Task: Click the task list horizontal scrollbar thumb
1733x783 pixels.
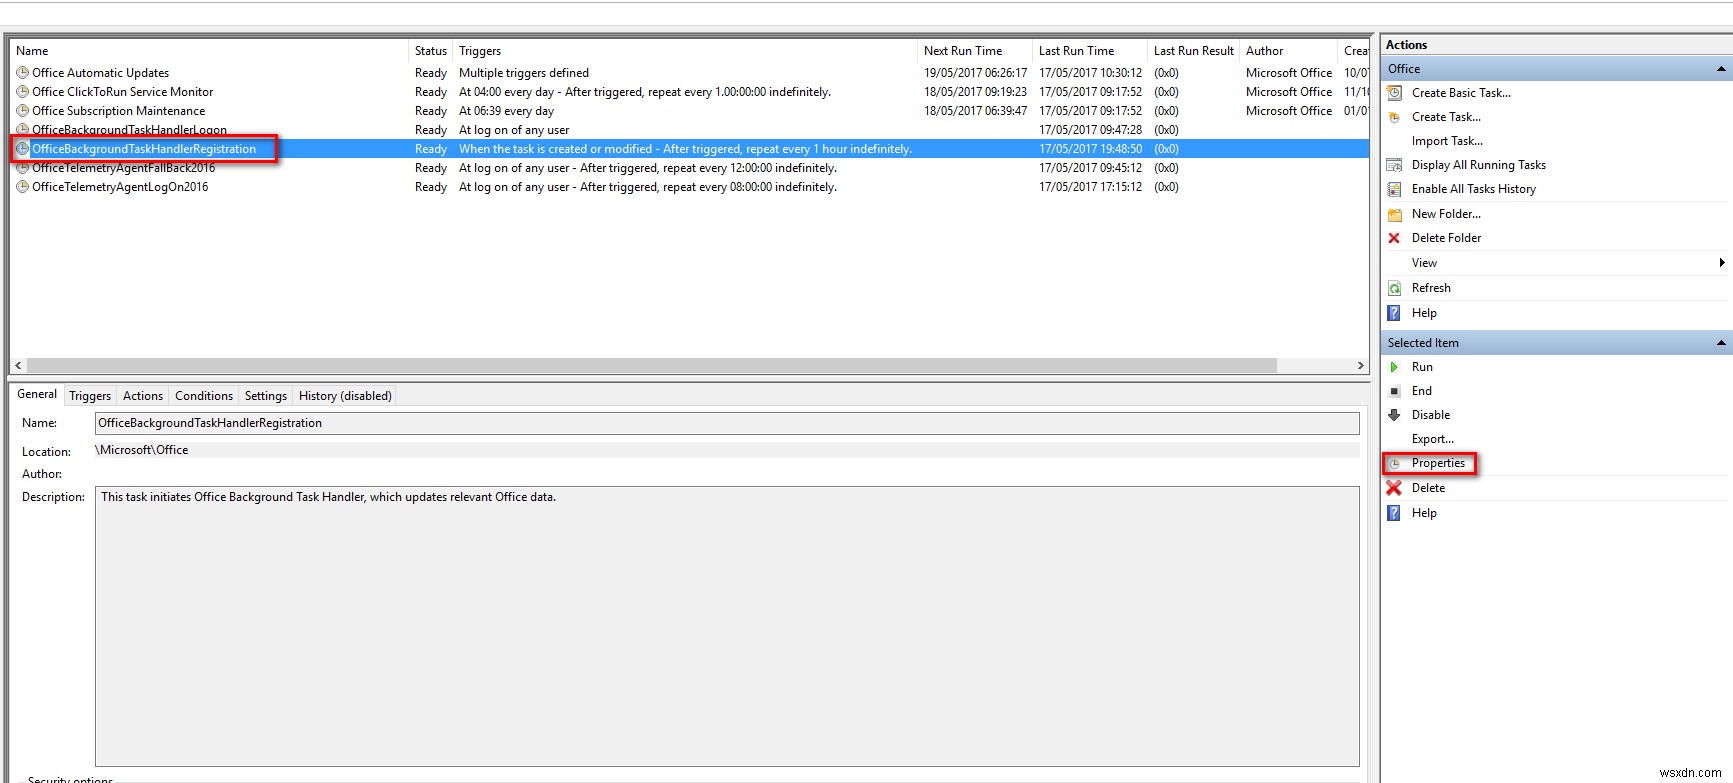Action: point(651,366)
